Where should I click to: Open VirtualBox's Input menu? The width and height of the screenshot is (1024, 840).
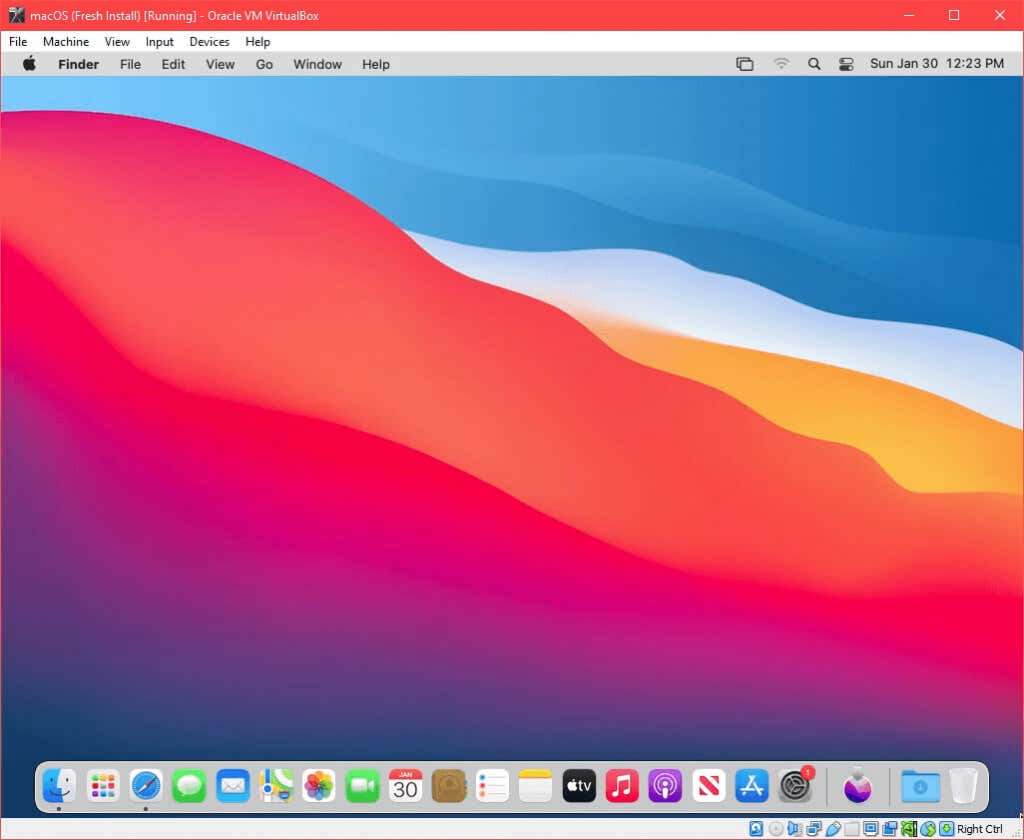point(159,41)
